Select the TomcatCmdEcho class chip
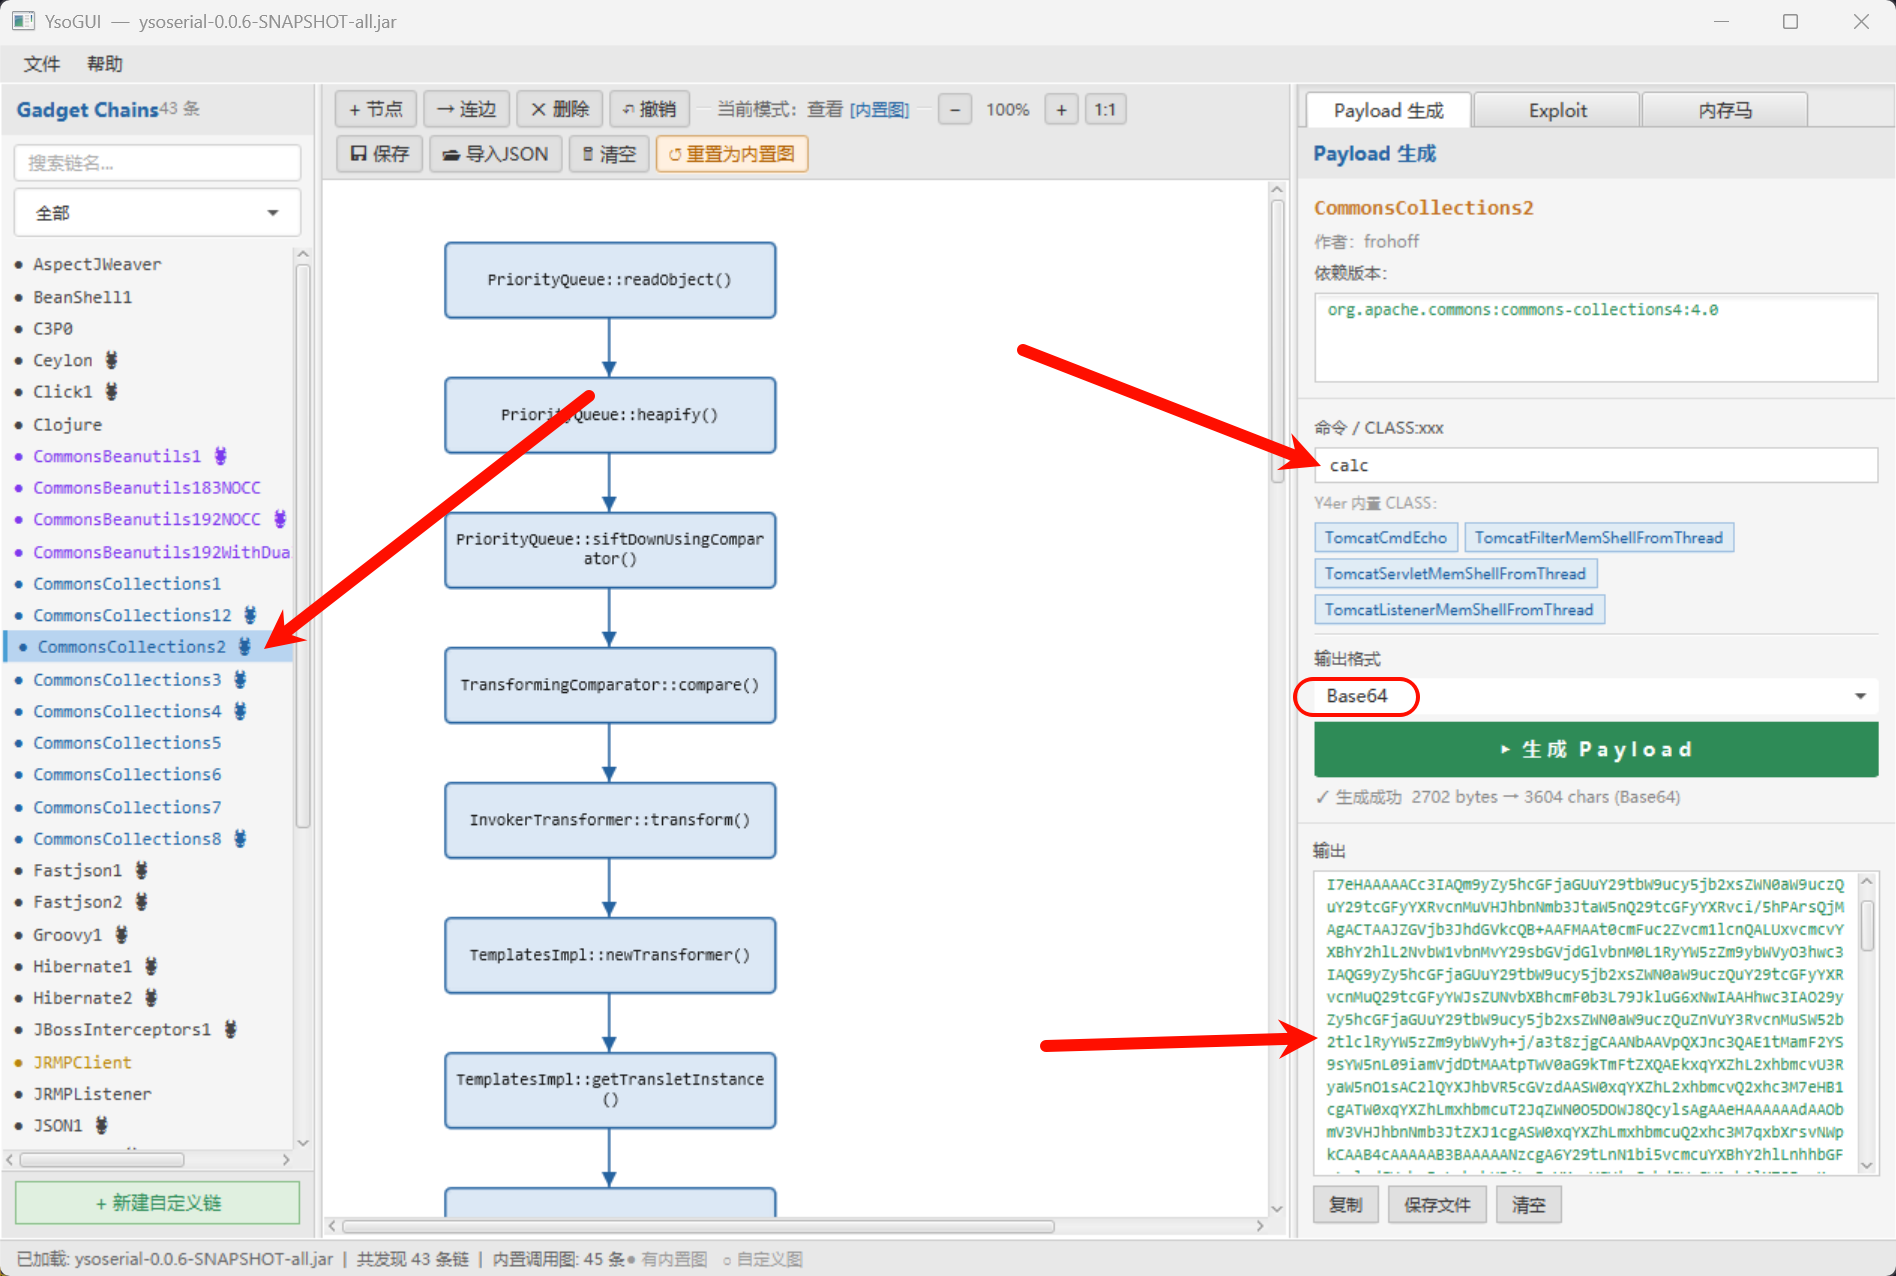 [1386, 538]
